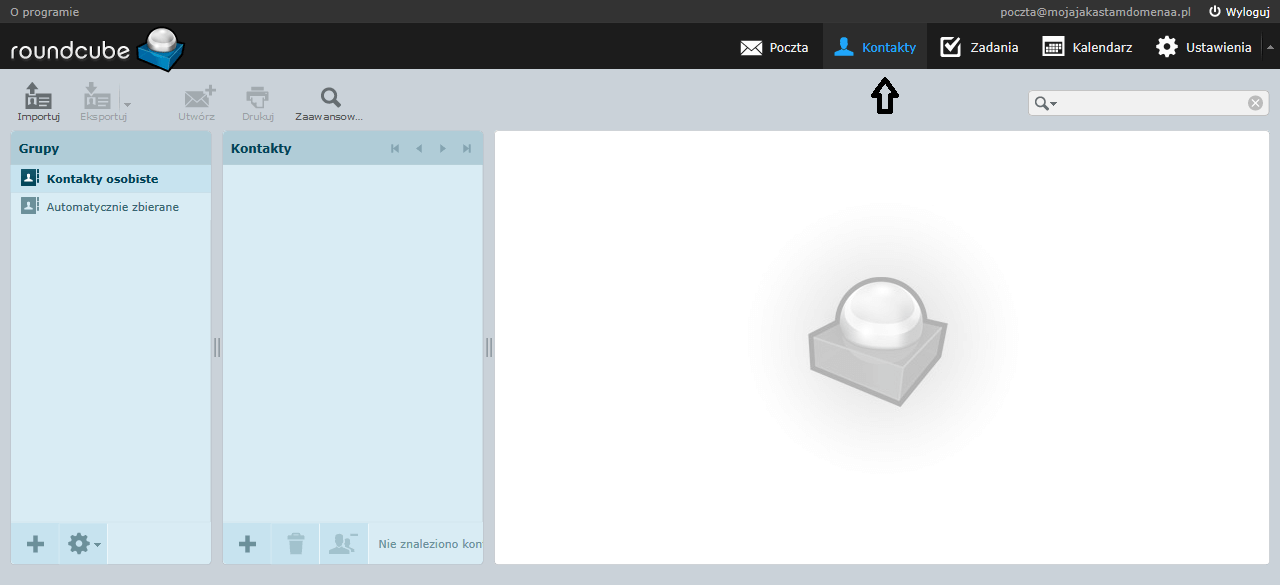Open group options gear menu
Image resolution: width=1280 pixels, height=585 pixels.
(x=84, y=544)
